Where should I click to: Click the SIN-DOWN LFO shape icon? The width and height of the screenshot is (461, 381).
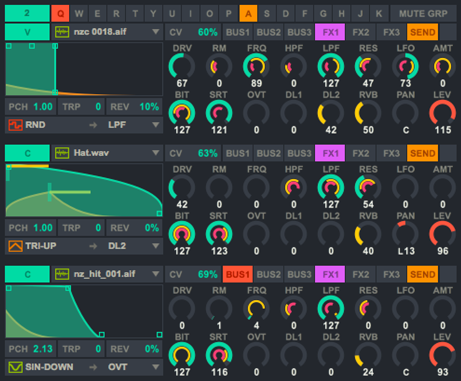[15, 367]
